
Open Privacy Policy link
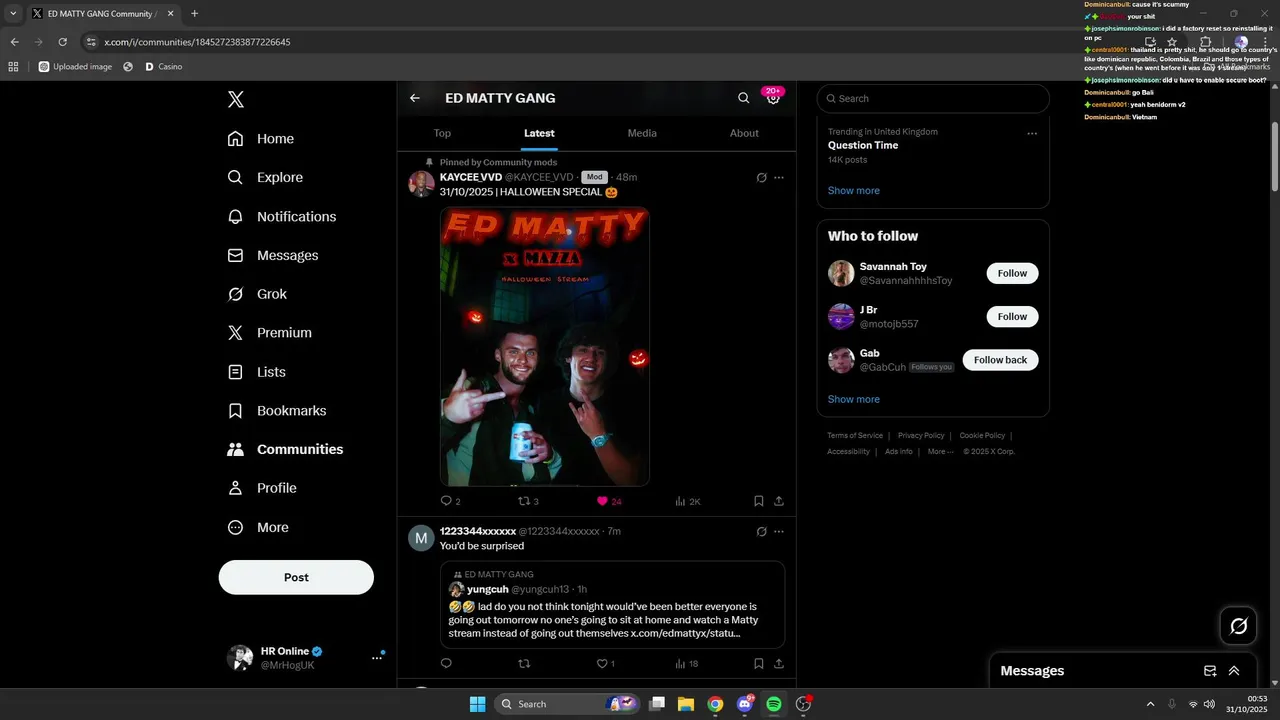[x=921, y=436]
